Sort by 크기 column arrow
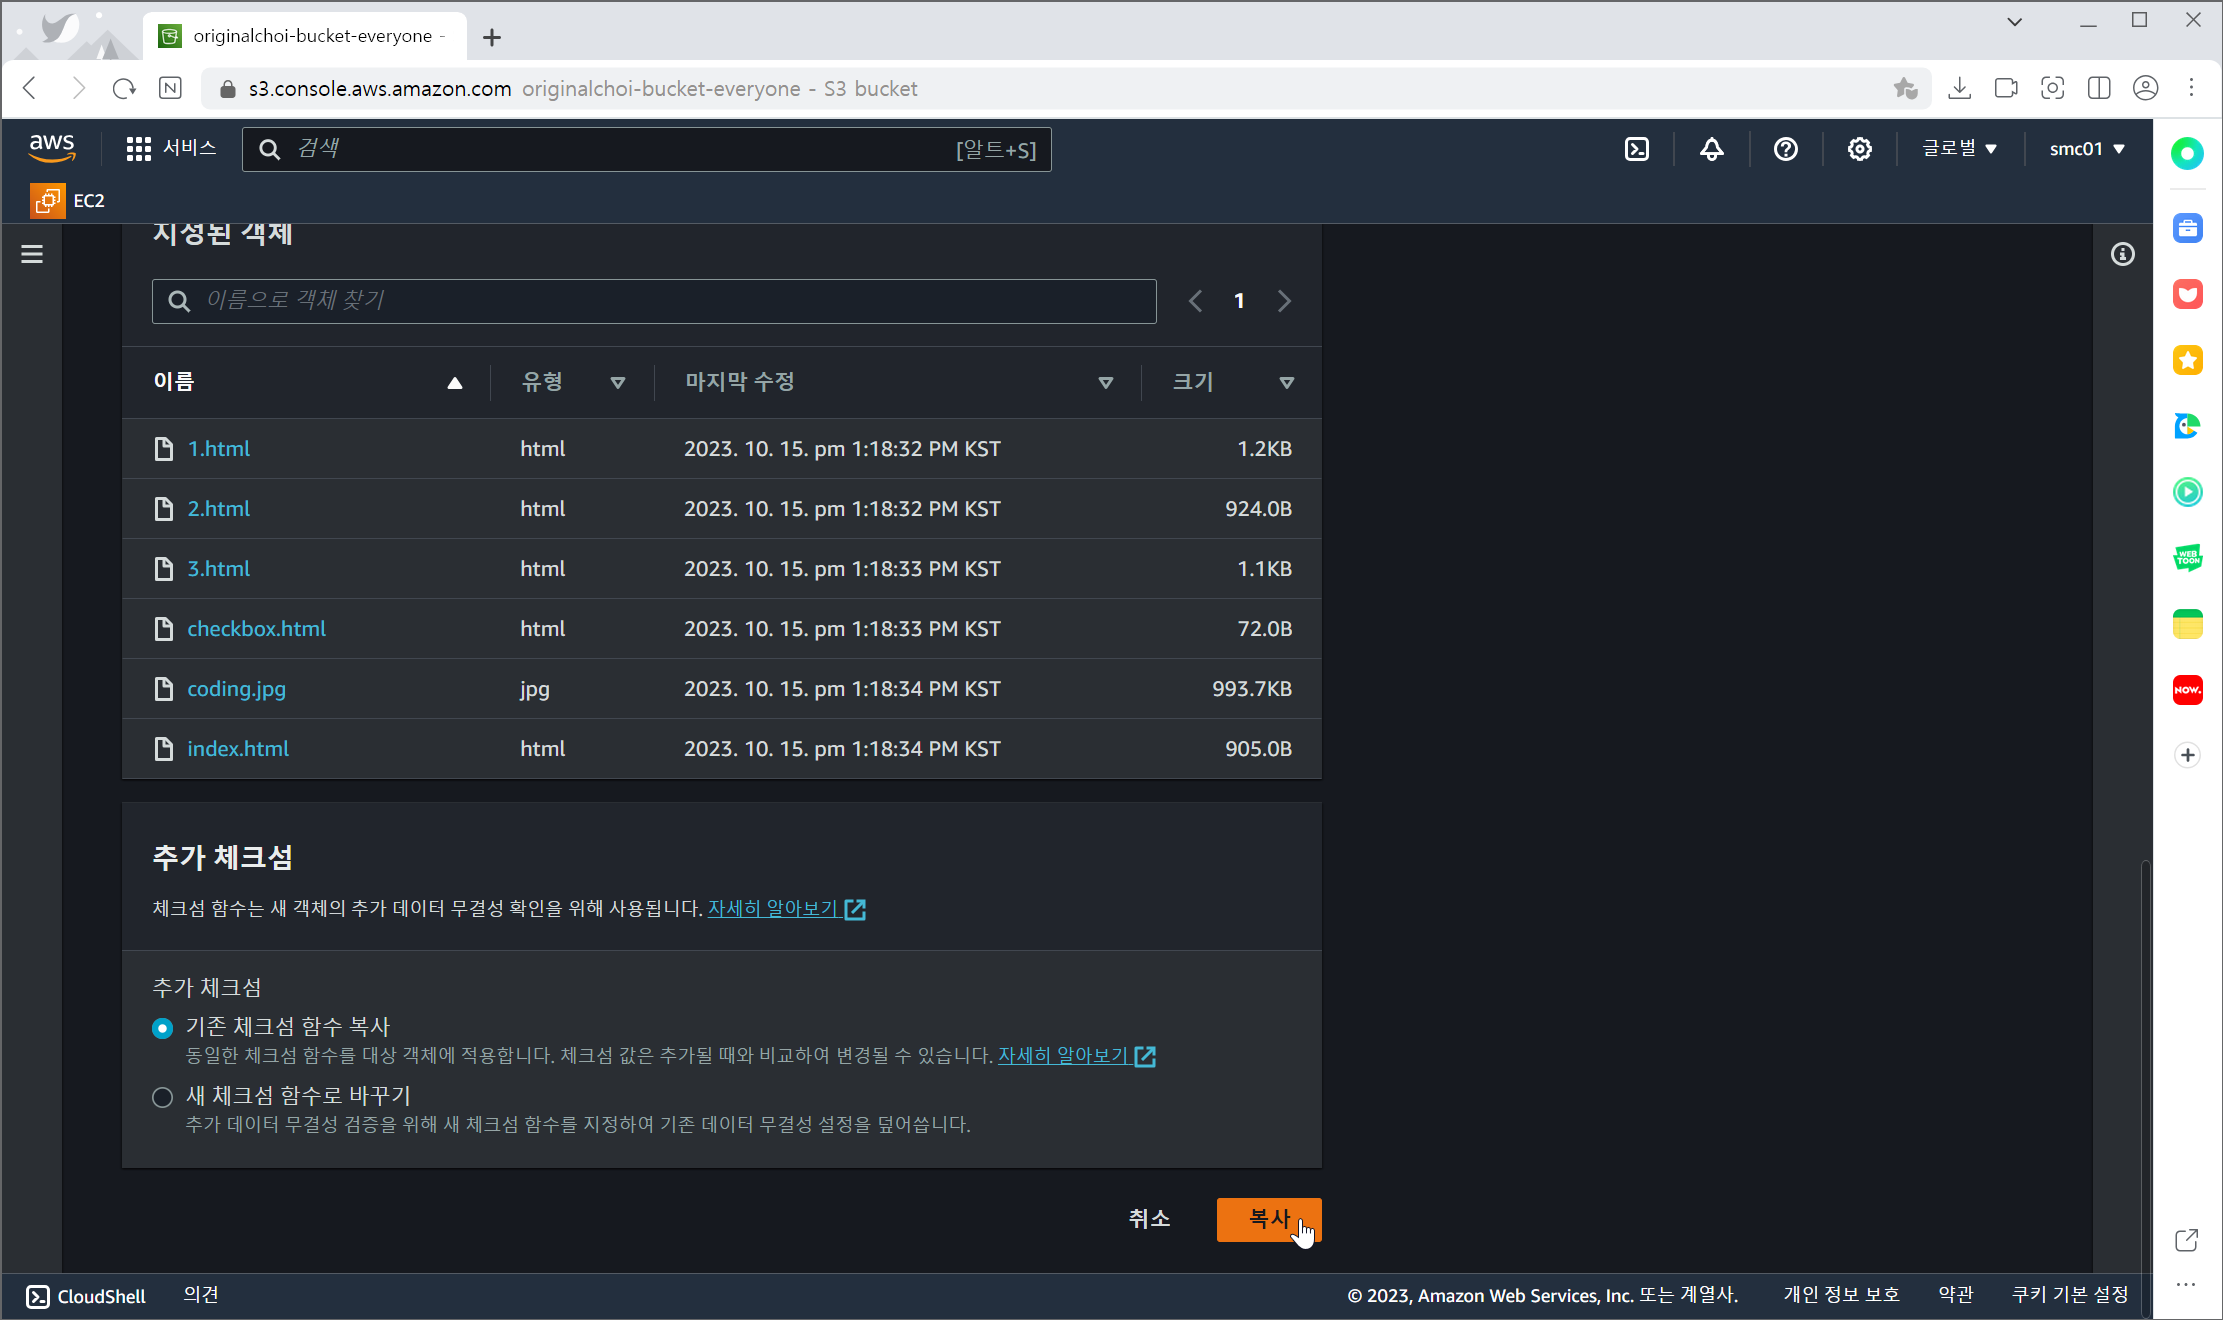Screen dimensions: 2223x1320 point(1287,382)
